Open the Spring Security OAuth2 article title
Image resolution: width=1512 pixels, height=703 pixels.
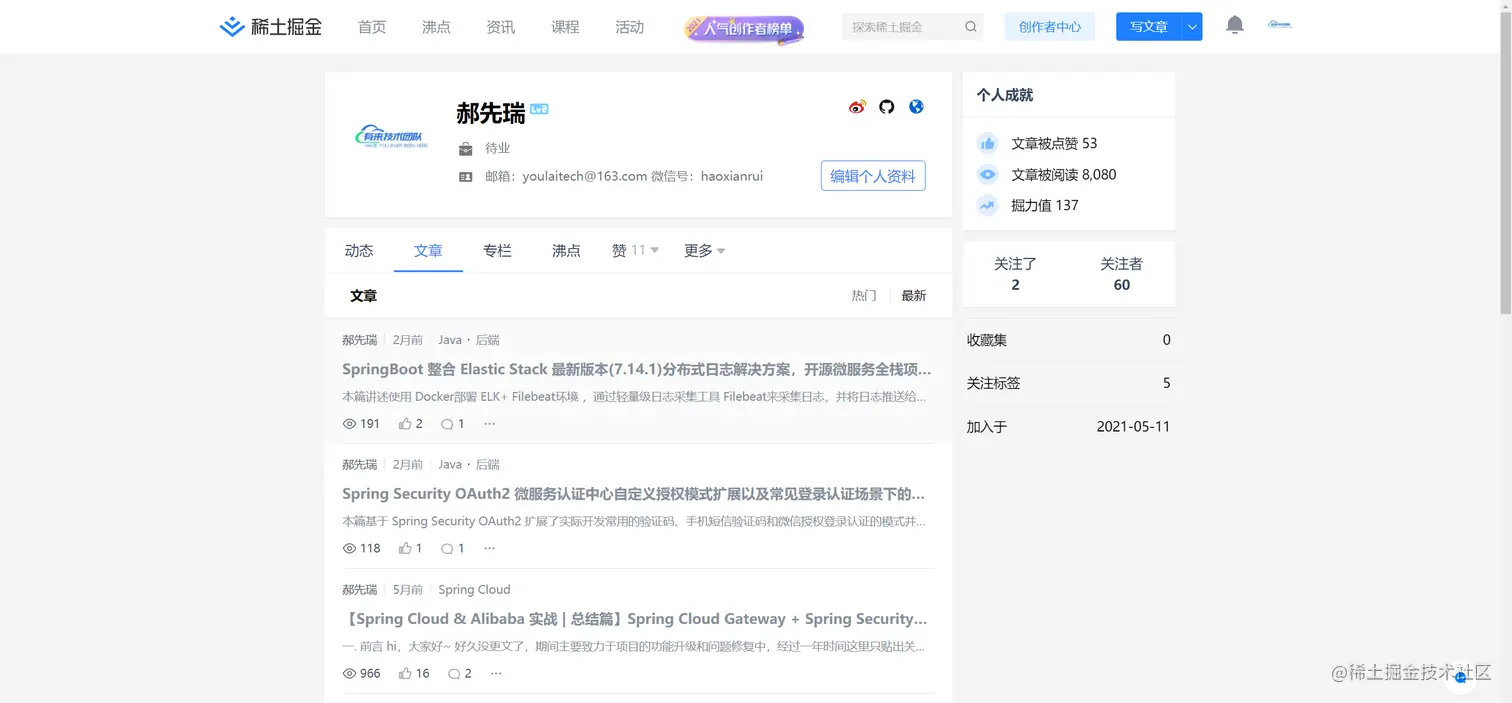click(633, 494)
